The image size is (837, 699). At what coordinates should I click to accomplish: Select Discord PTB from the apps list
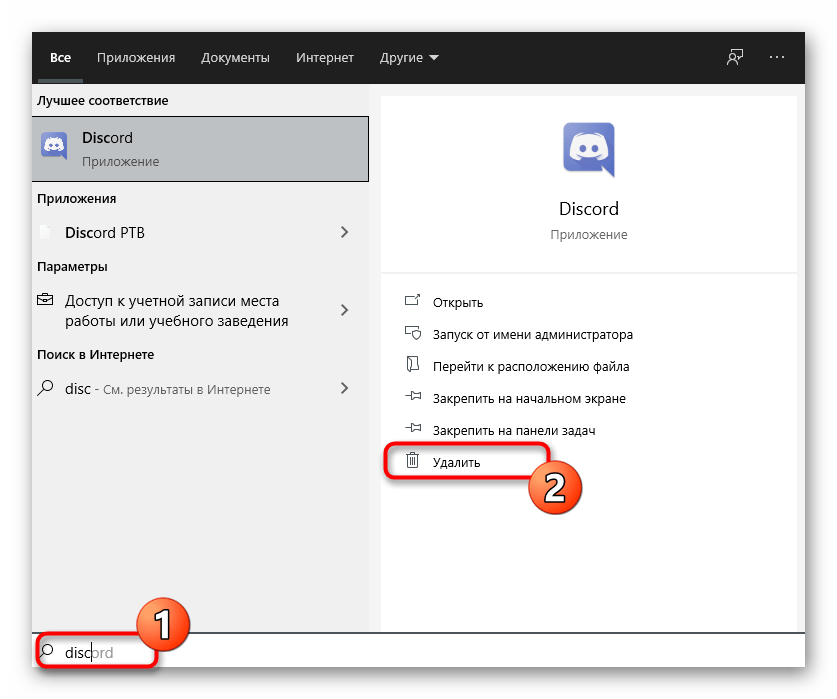pyautogui.click(x=105, y=232)
